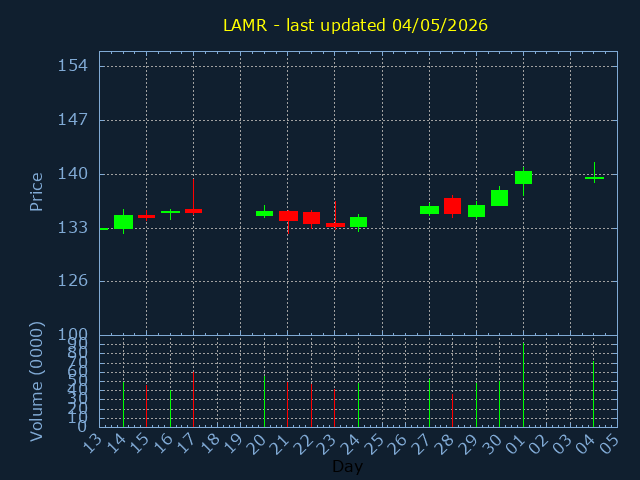Click the green volume bar on day 30
The image size is (640, 480).
[499, 404]
